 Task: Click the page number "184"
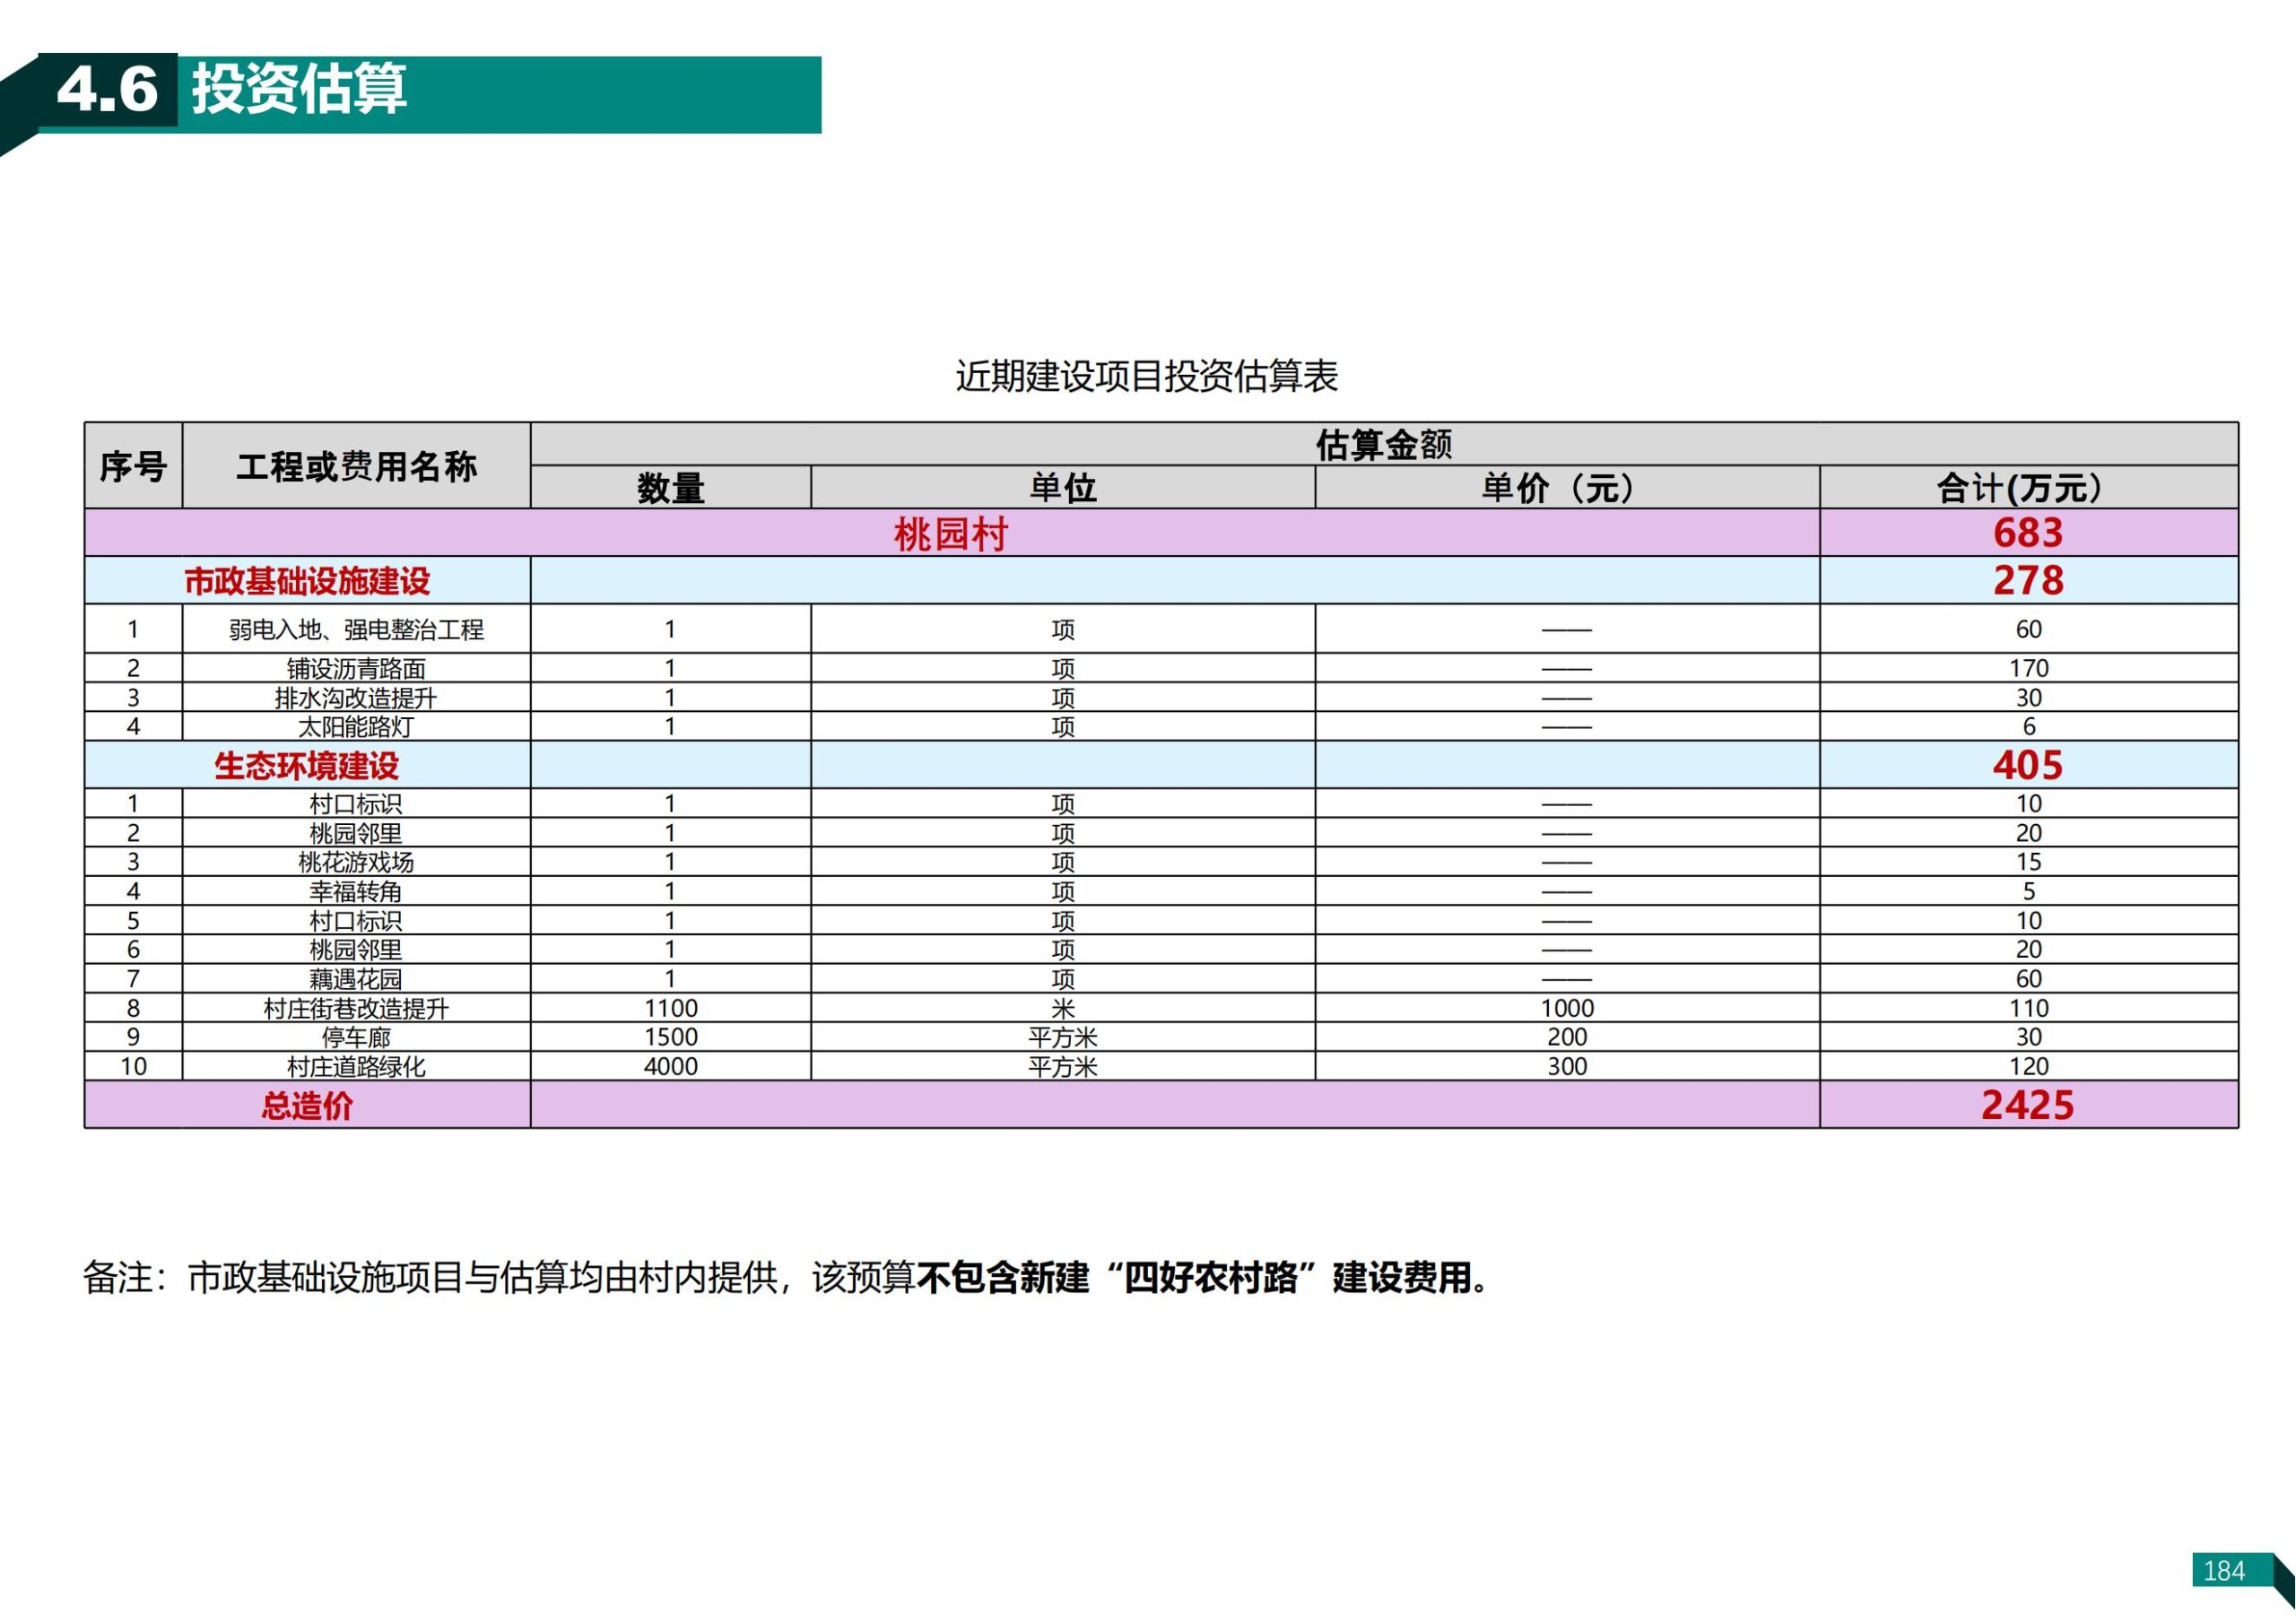2224,1572
